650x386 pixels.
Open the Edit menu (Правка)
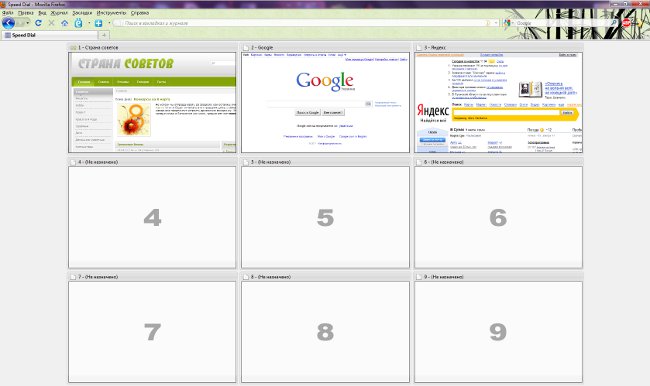(26, 13)
